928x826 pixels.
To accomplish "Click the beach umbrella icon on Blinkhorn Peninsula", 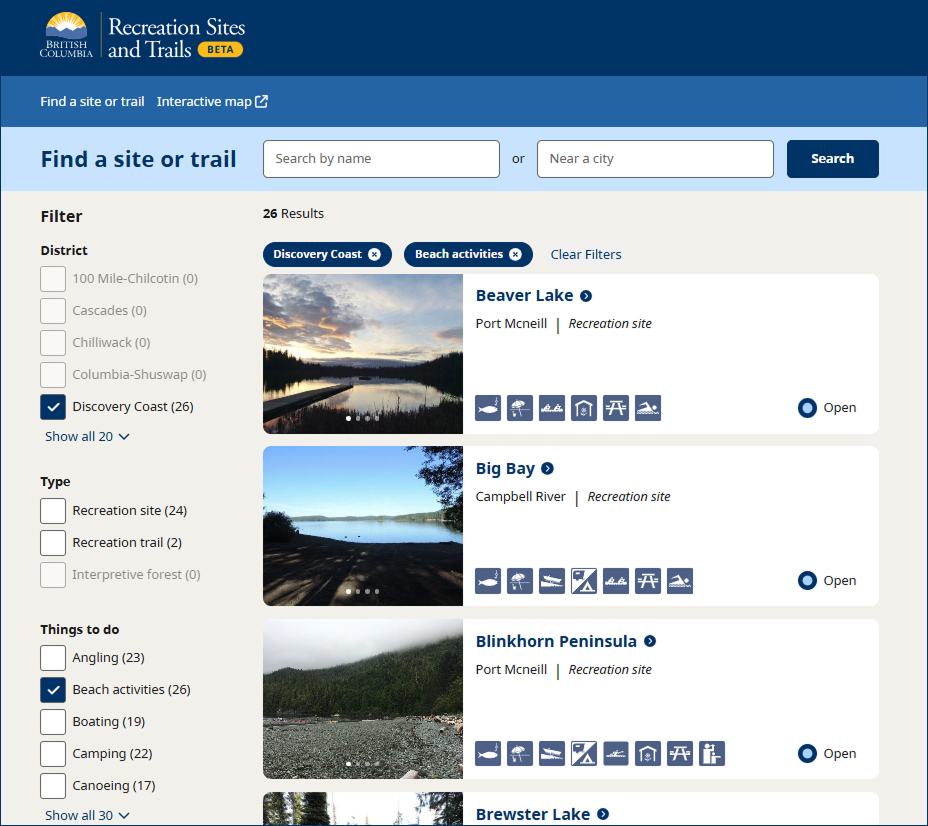I will [520, 754].
